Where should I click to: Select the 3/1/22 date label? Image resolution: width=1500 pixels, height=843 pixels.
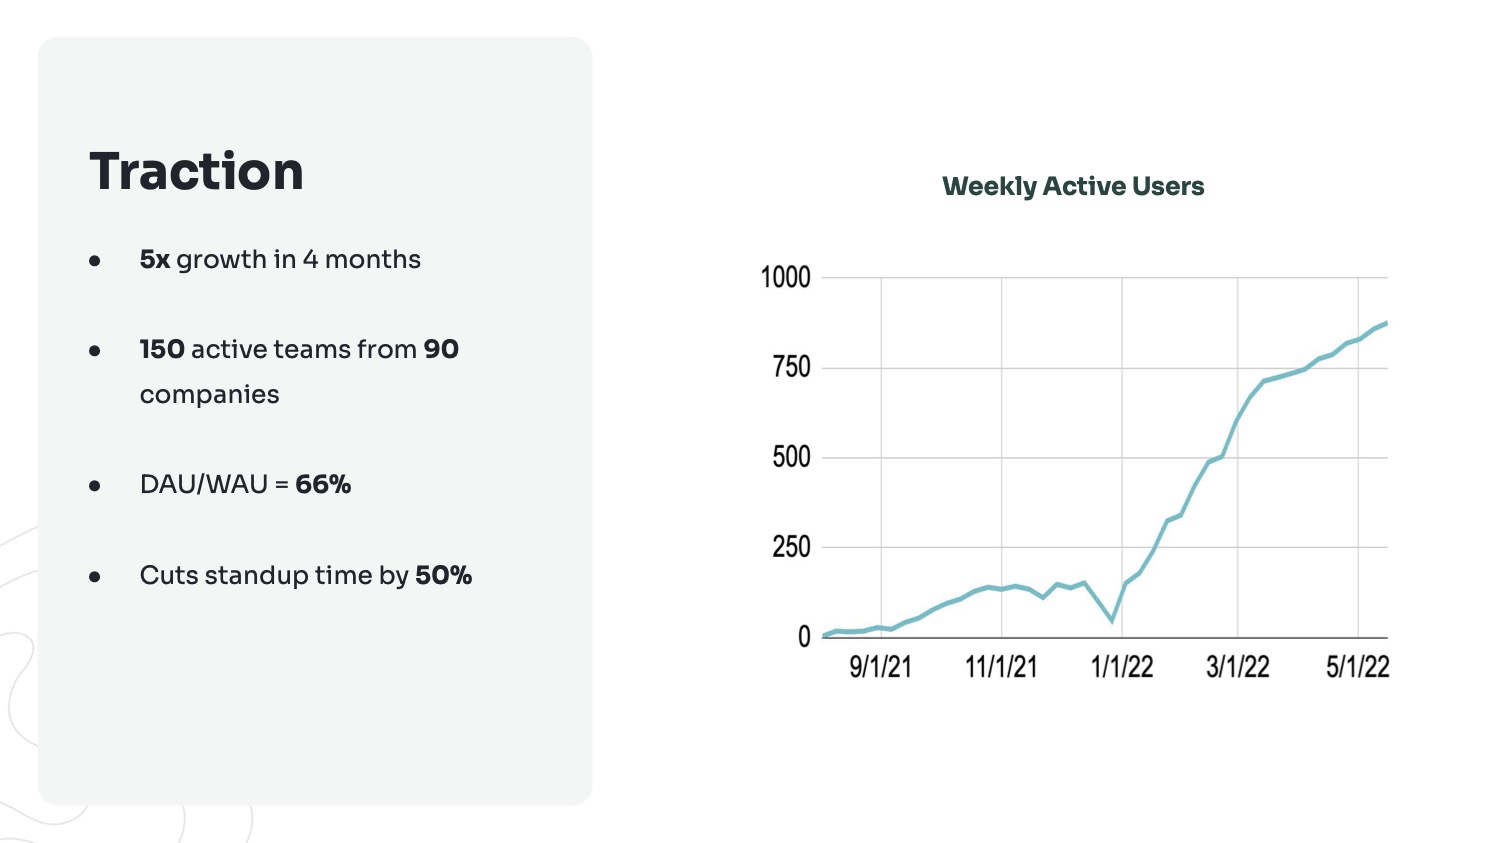click(x=1238, y=667)
